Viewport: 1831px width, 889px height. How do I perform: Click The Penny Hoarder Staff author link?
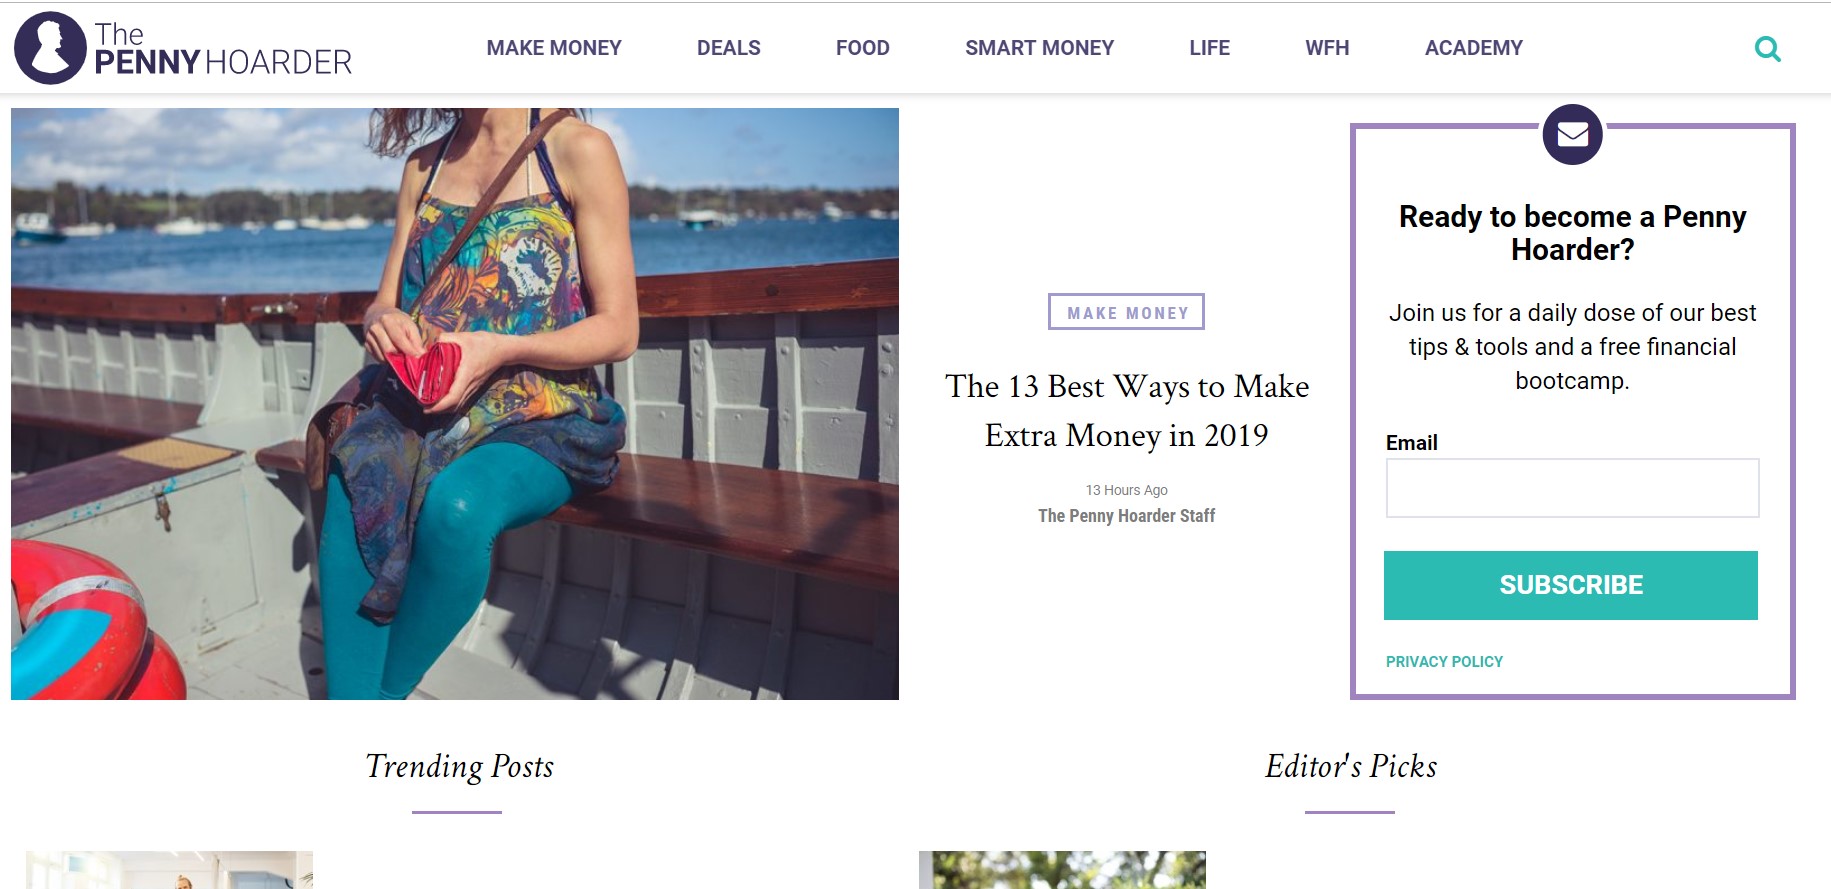[1126, 516]
